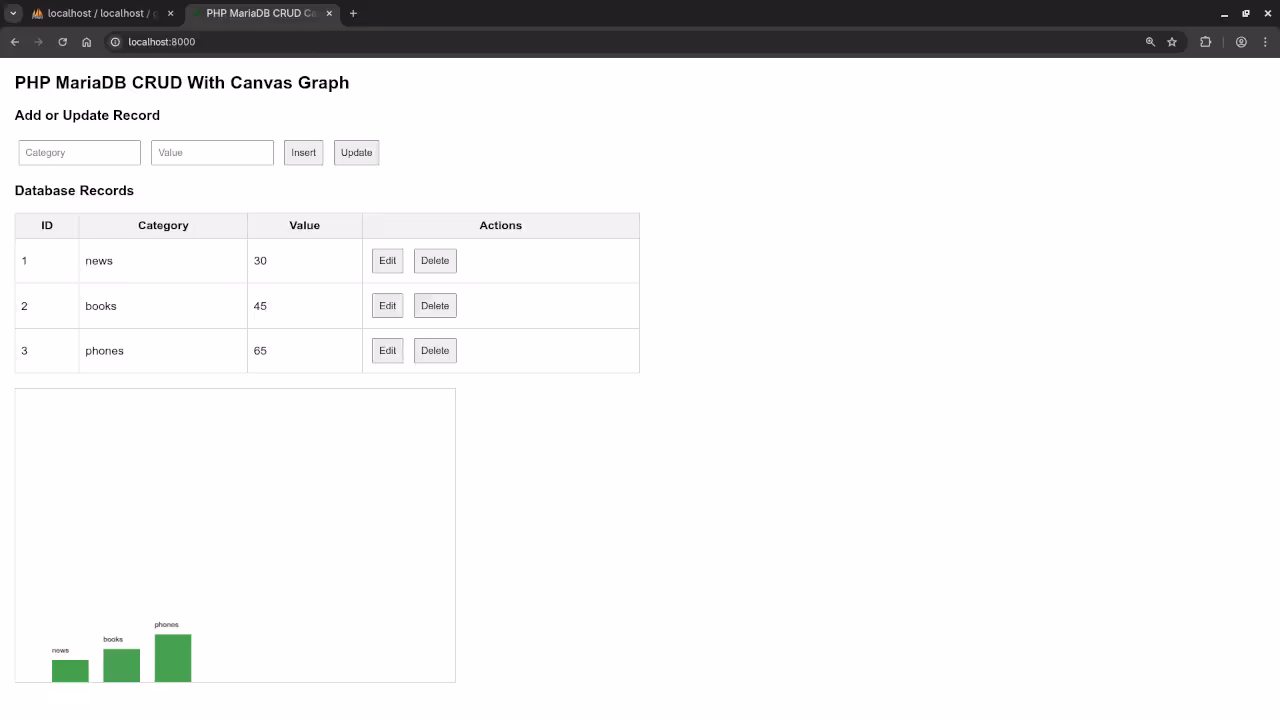
Task: Open the browser extensions puzzle icon
Action: click(x=1205, y=42)
